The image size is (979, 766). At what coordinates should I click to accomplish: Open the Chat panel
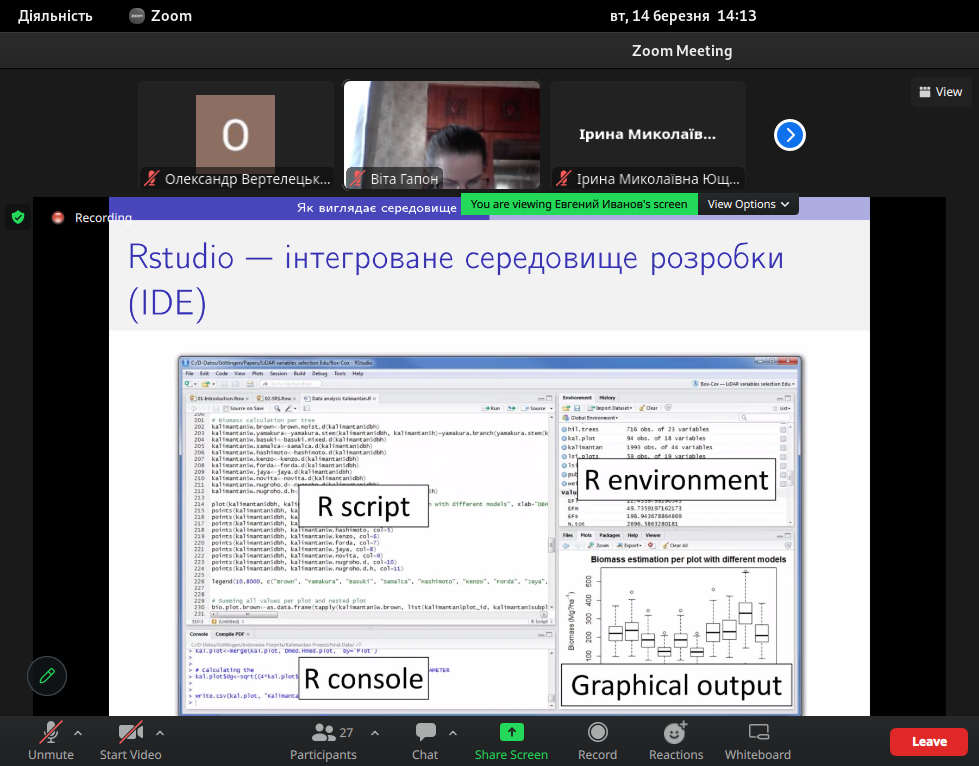tap(425, 741)
